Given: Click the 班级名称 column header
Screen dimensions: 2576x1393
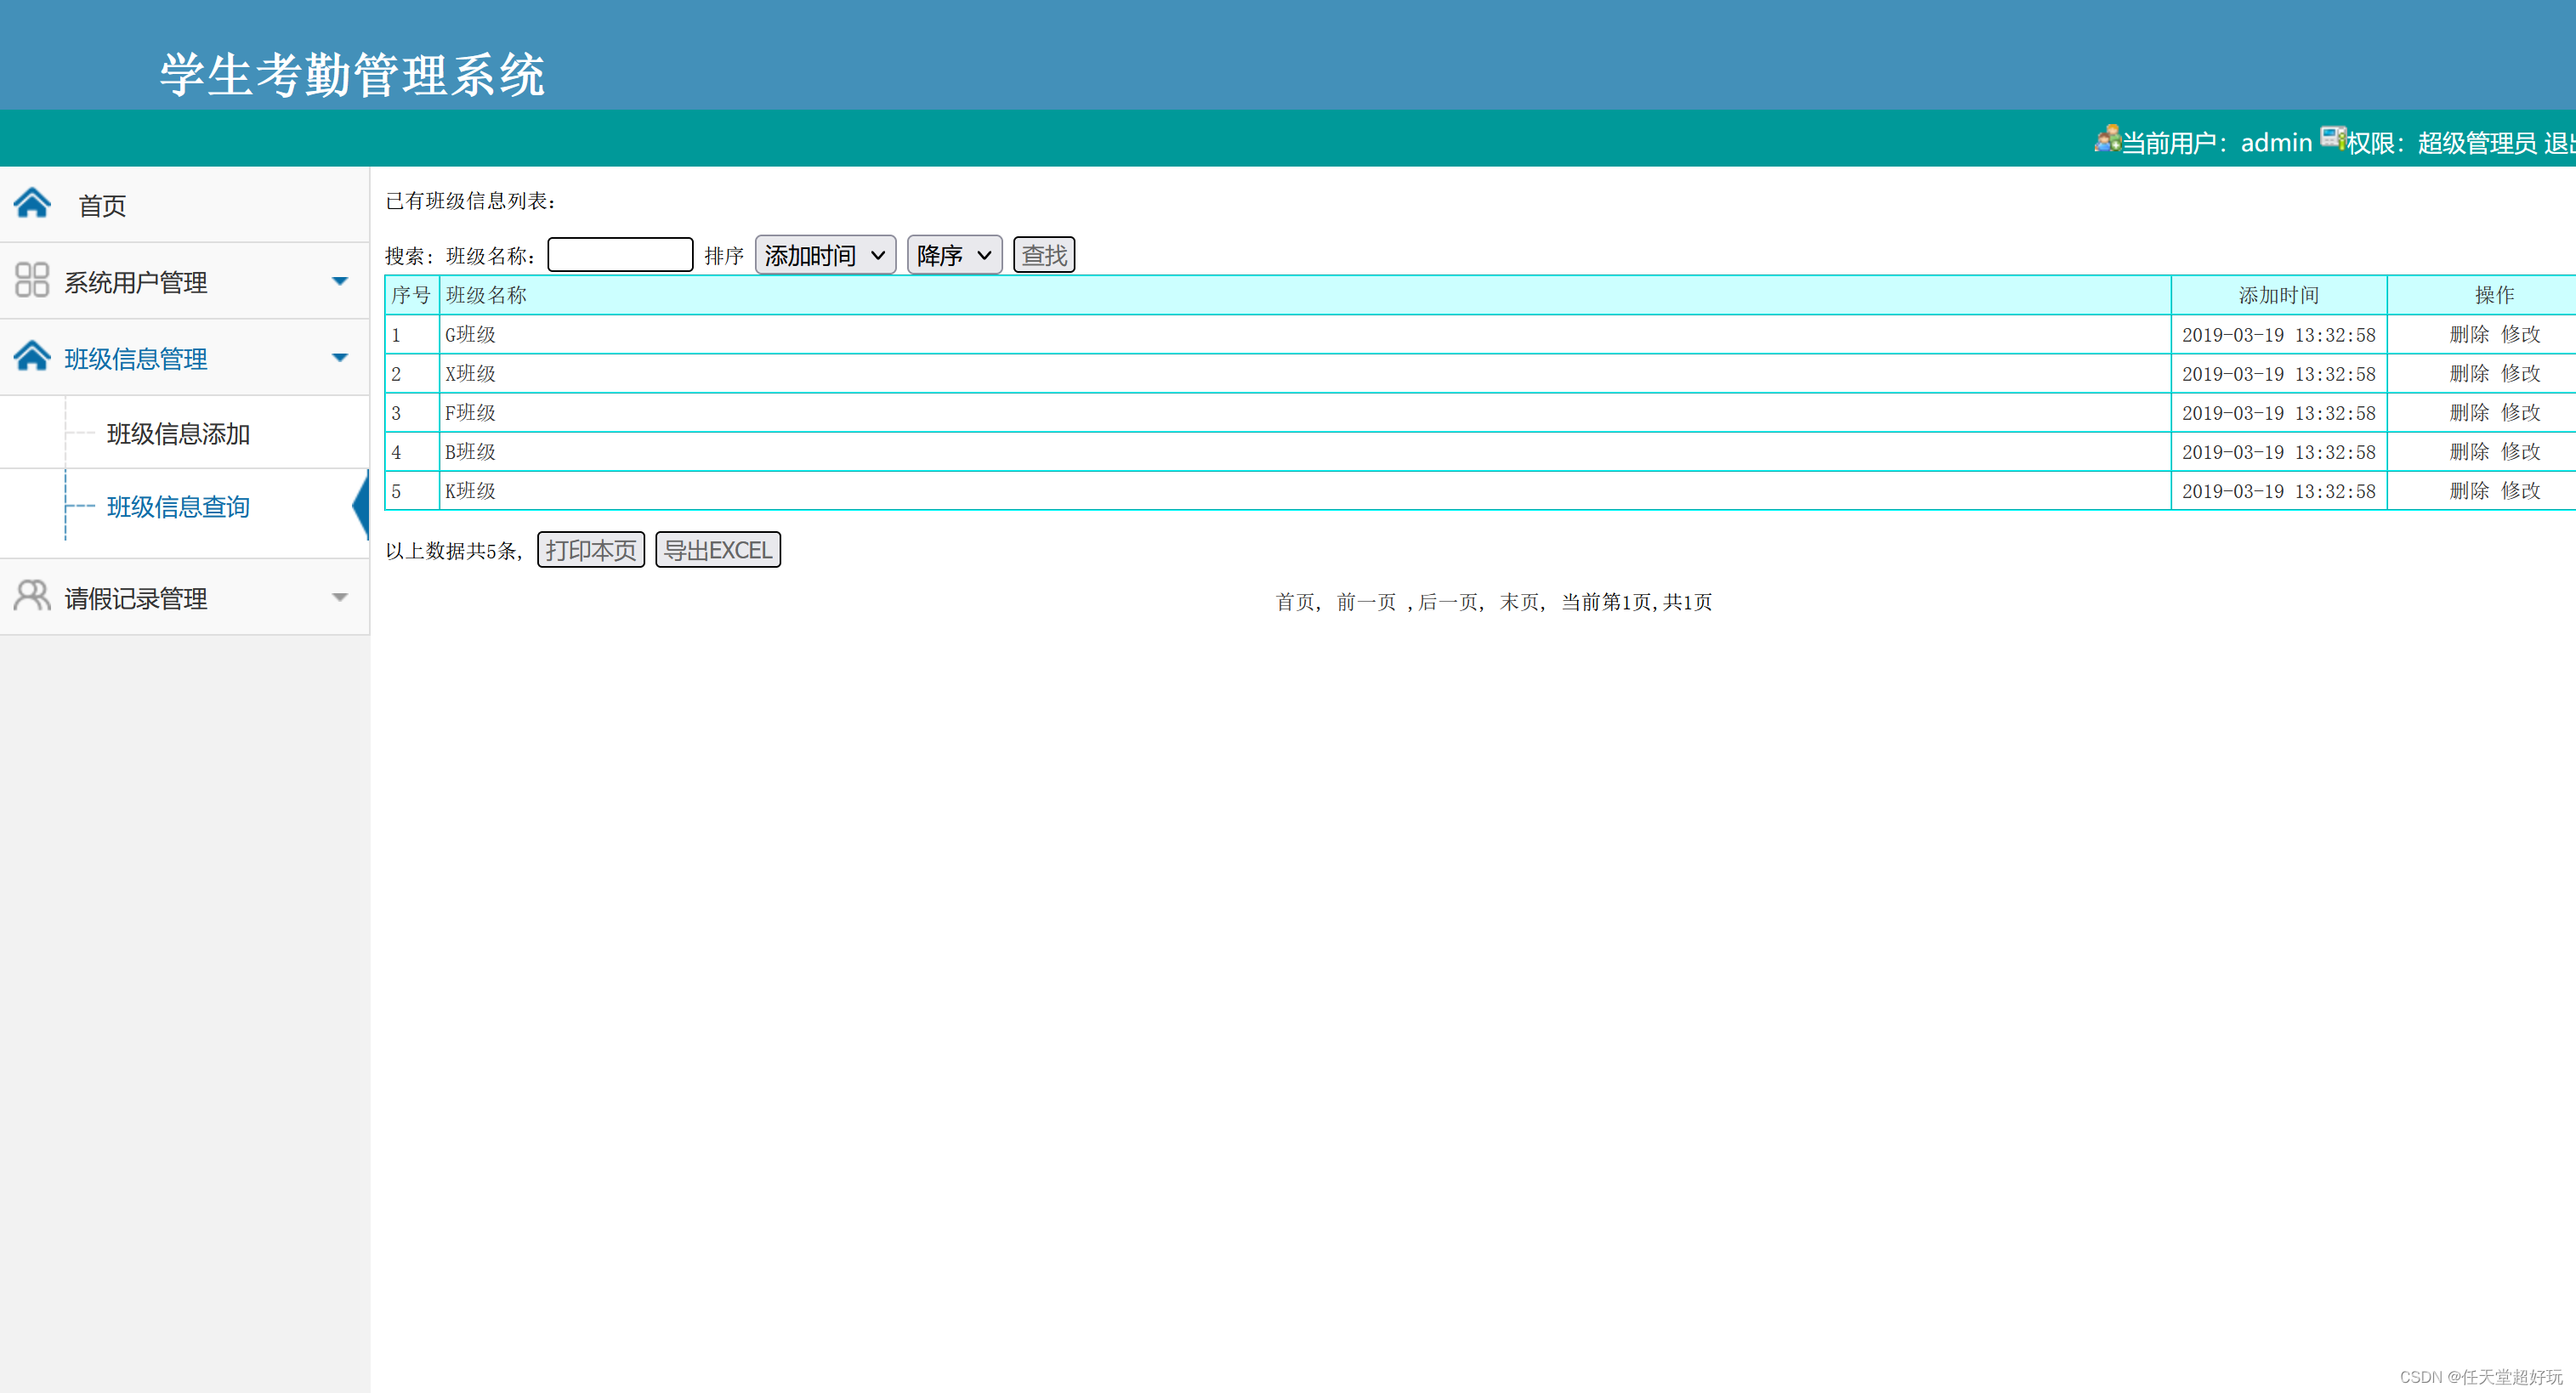Looking at the screenshot, I should 1305,295.
